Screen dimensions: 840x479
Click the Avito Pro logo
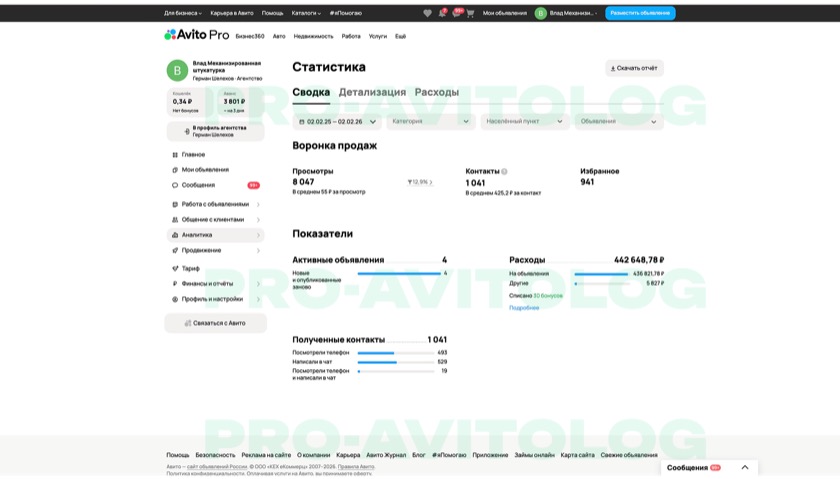click(x=197, y=35)
